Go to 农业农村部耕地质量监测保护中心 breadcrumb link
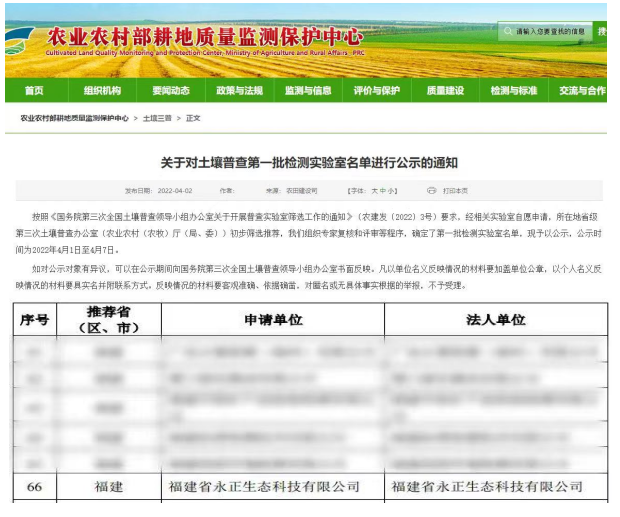Image resolution: width=620 pixels, height=517 pixels. coord(74,118)
